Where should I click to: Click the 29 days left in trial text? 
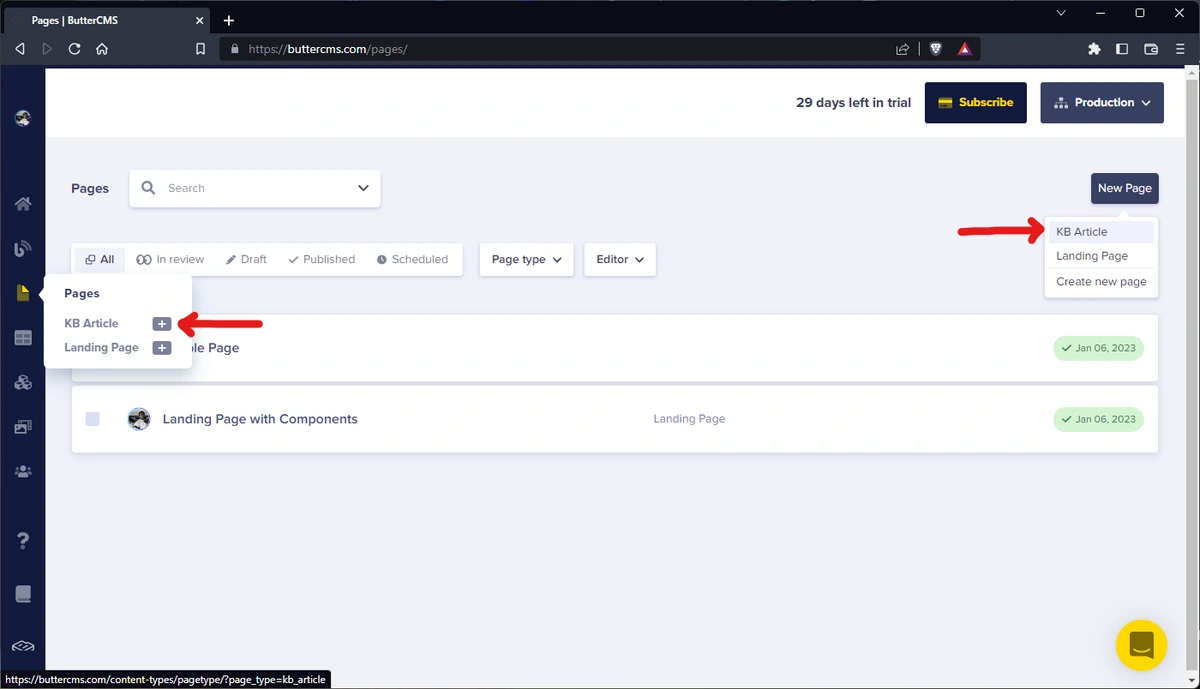coord(853,102)
